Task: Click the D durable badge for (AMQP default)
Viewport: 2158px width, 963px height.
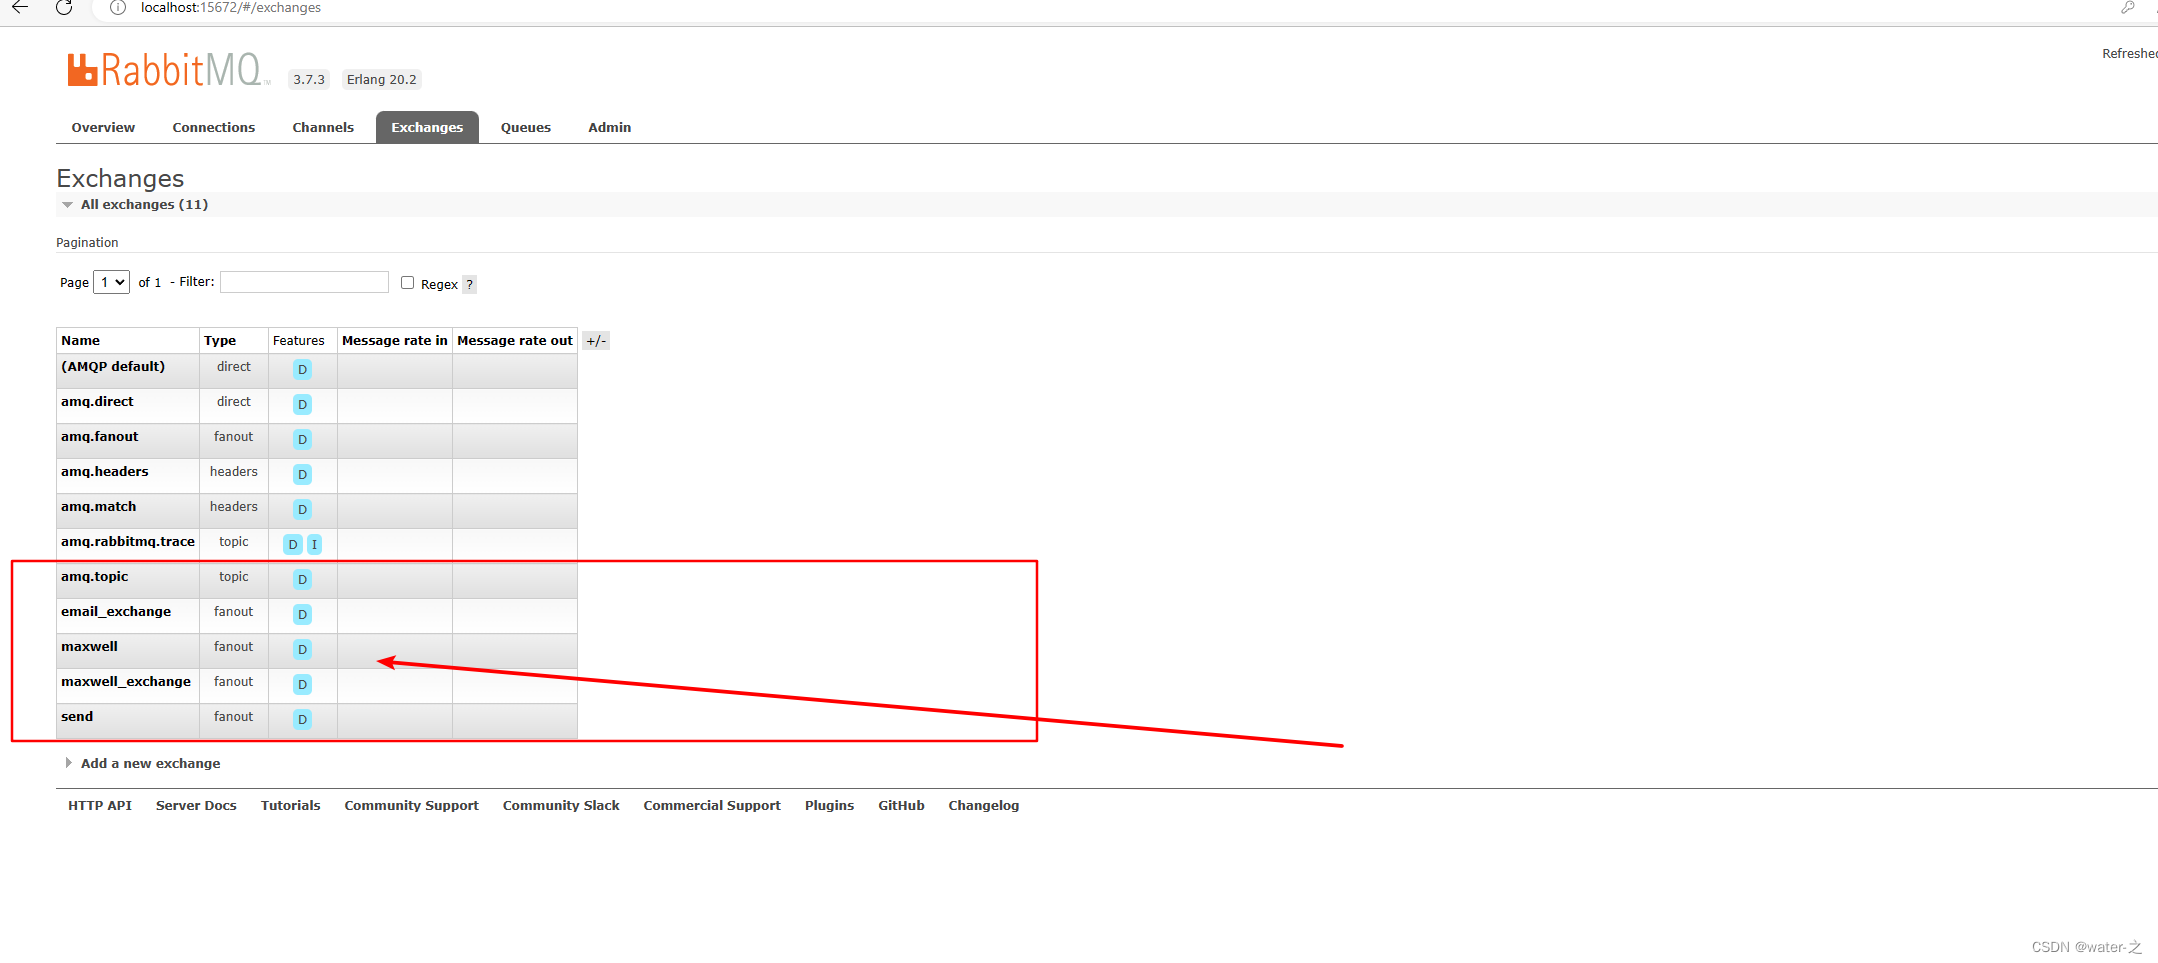Action: click(x=302, y=370)
